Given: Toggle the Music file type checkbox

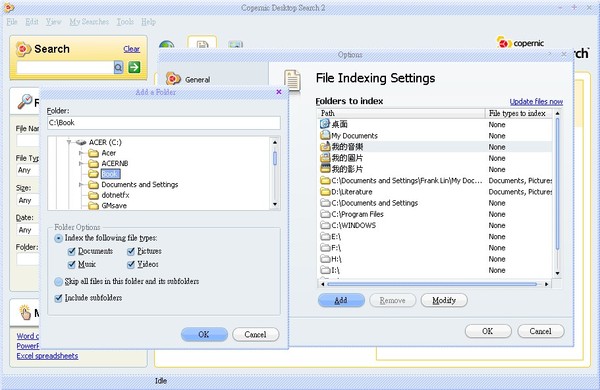Looking at the screenshot, I should pos(71,264).
